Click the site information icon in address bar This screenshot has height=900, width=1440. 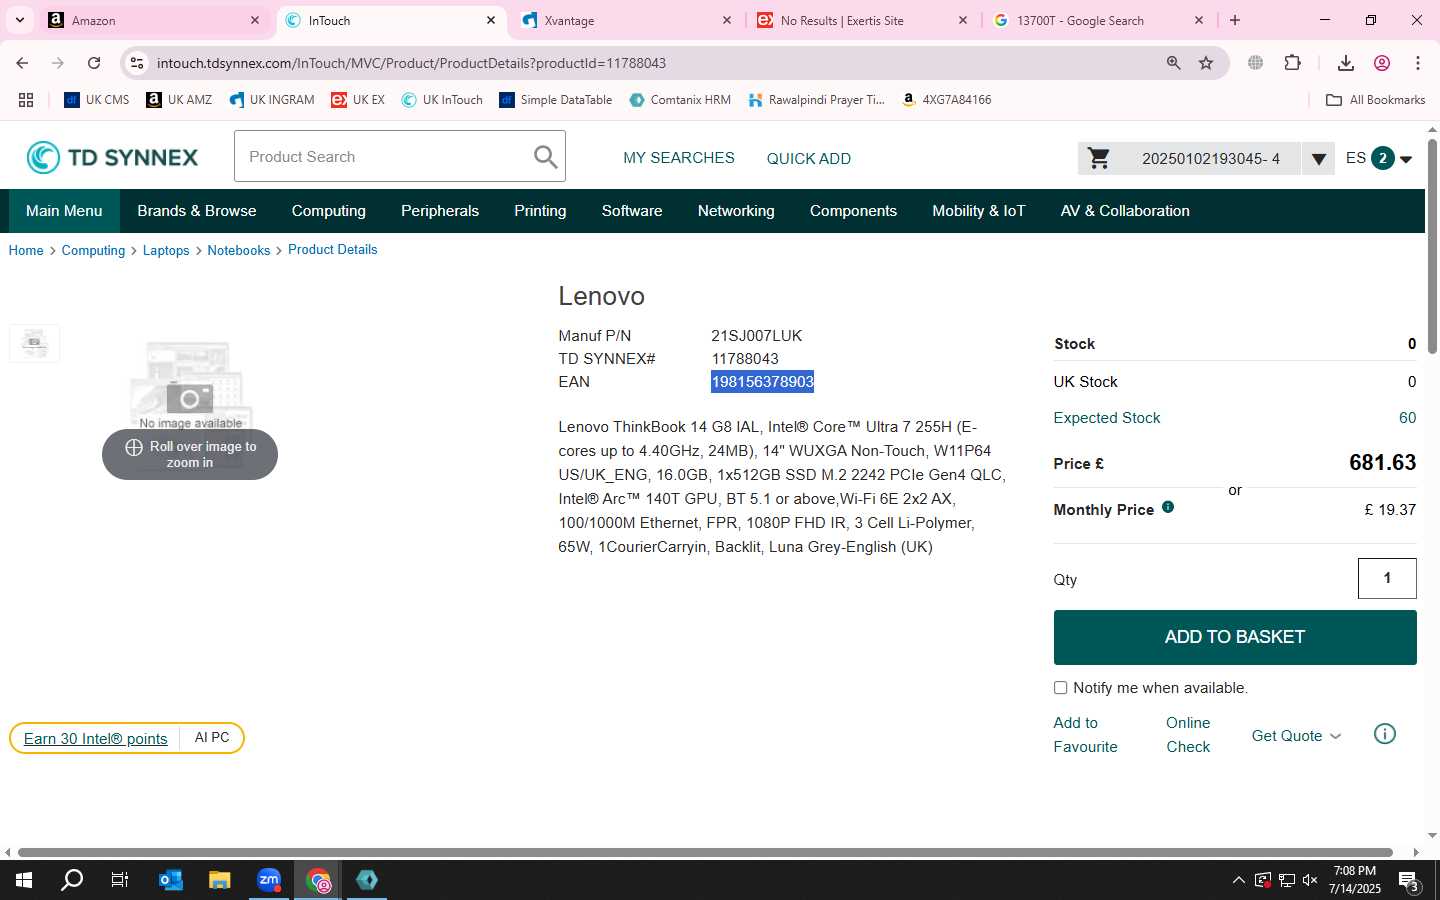click(137, 63)
